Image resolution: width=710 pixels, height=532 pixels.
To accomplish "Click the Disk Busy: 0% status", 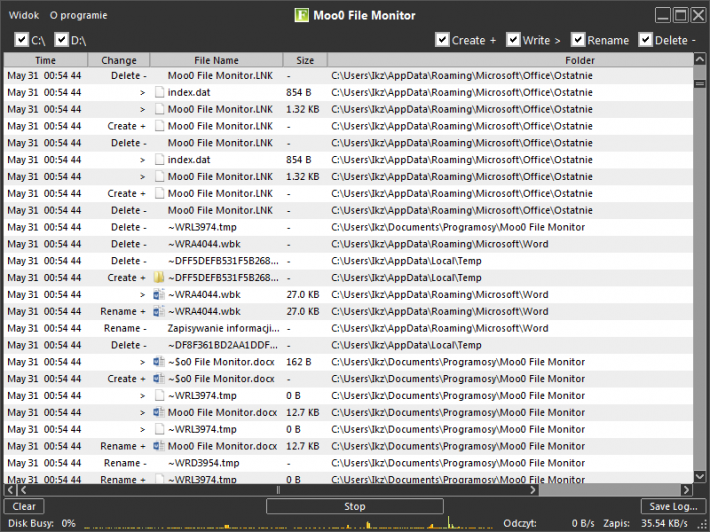I will pos(42,523).
